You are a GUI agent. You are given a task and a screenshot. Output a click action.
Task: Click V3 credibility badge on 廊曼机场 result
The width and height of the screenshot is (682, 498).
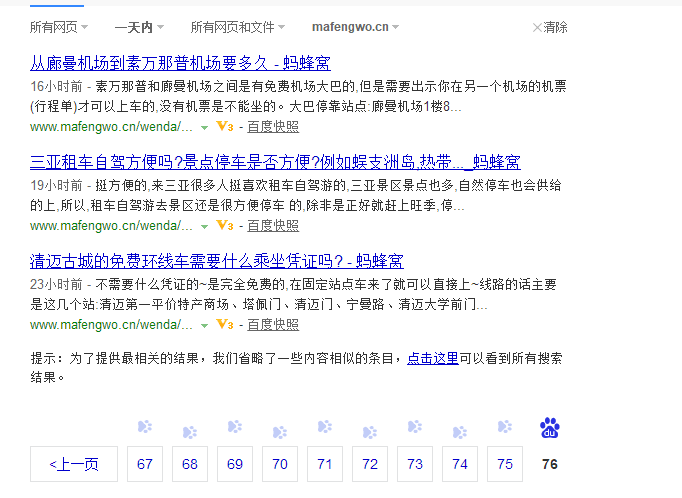[x=225, y=127]
